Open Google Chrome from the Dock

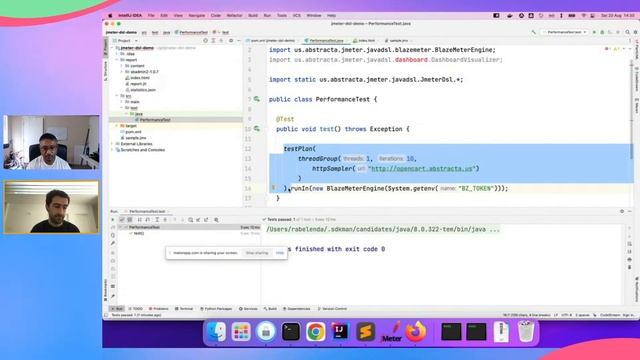pyautogui.click(x=316, y=331)
